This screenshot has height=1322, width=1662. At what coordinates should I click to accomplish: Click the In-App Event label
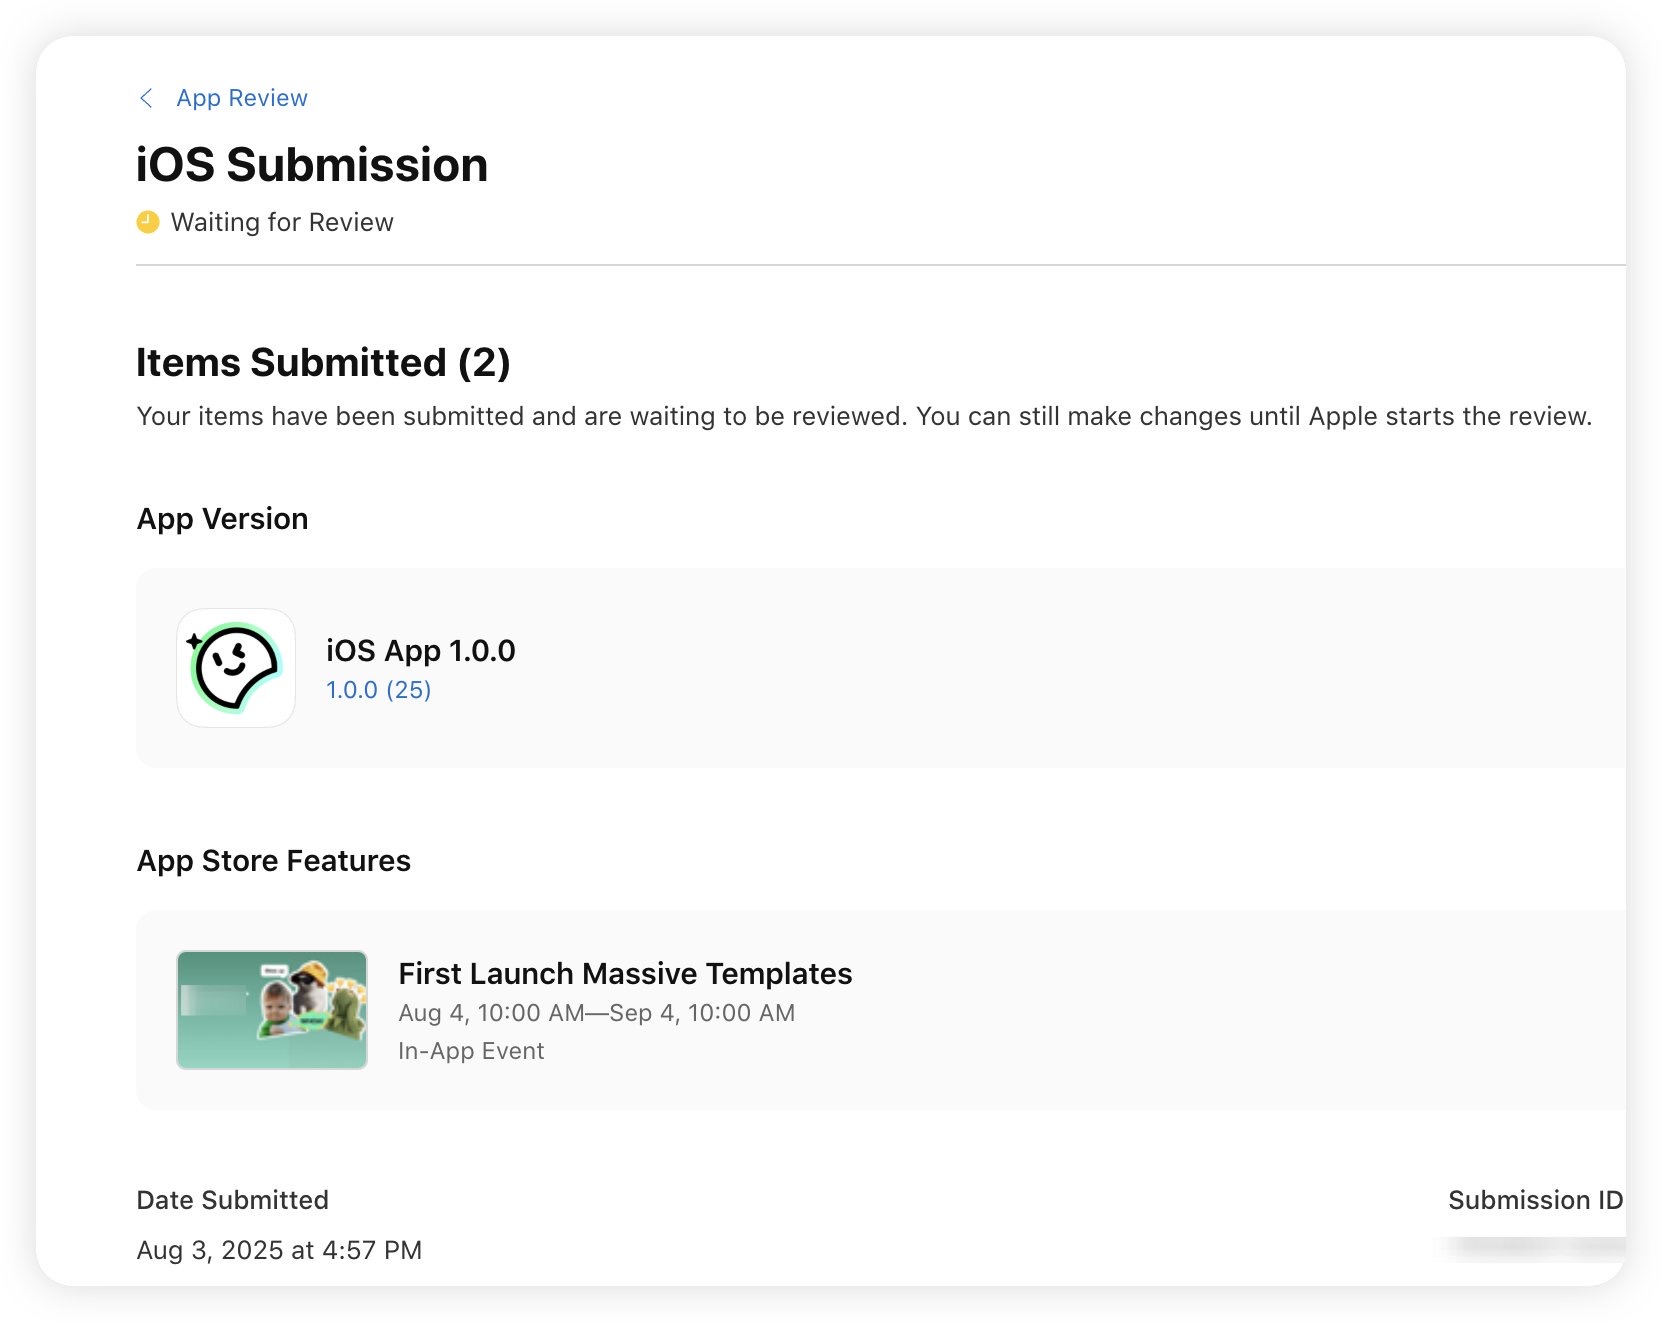(471, 1051)
